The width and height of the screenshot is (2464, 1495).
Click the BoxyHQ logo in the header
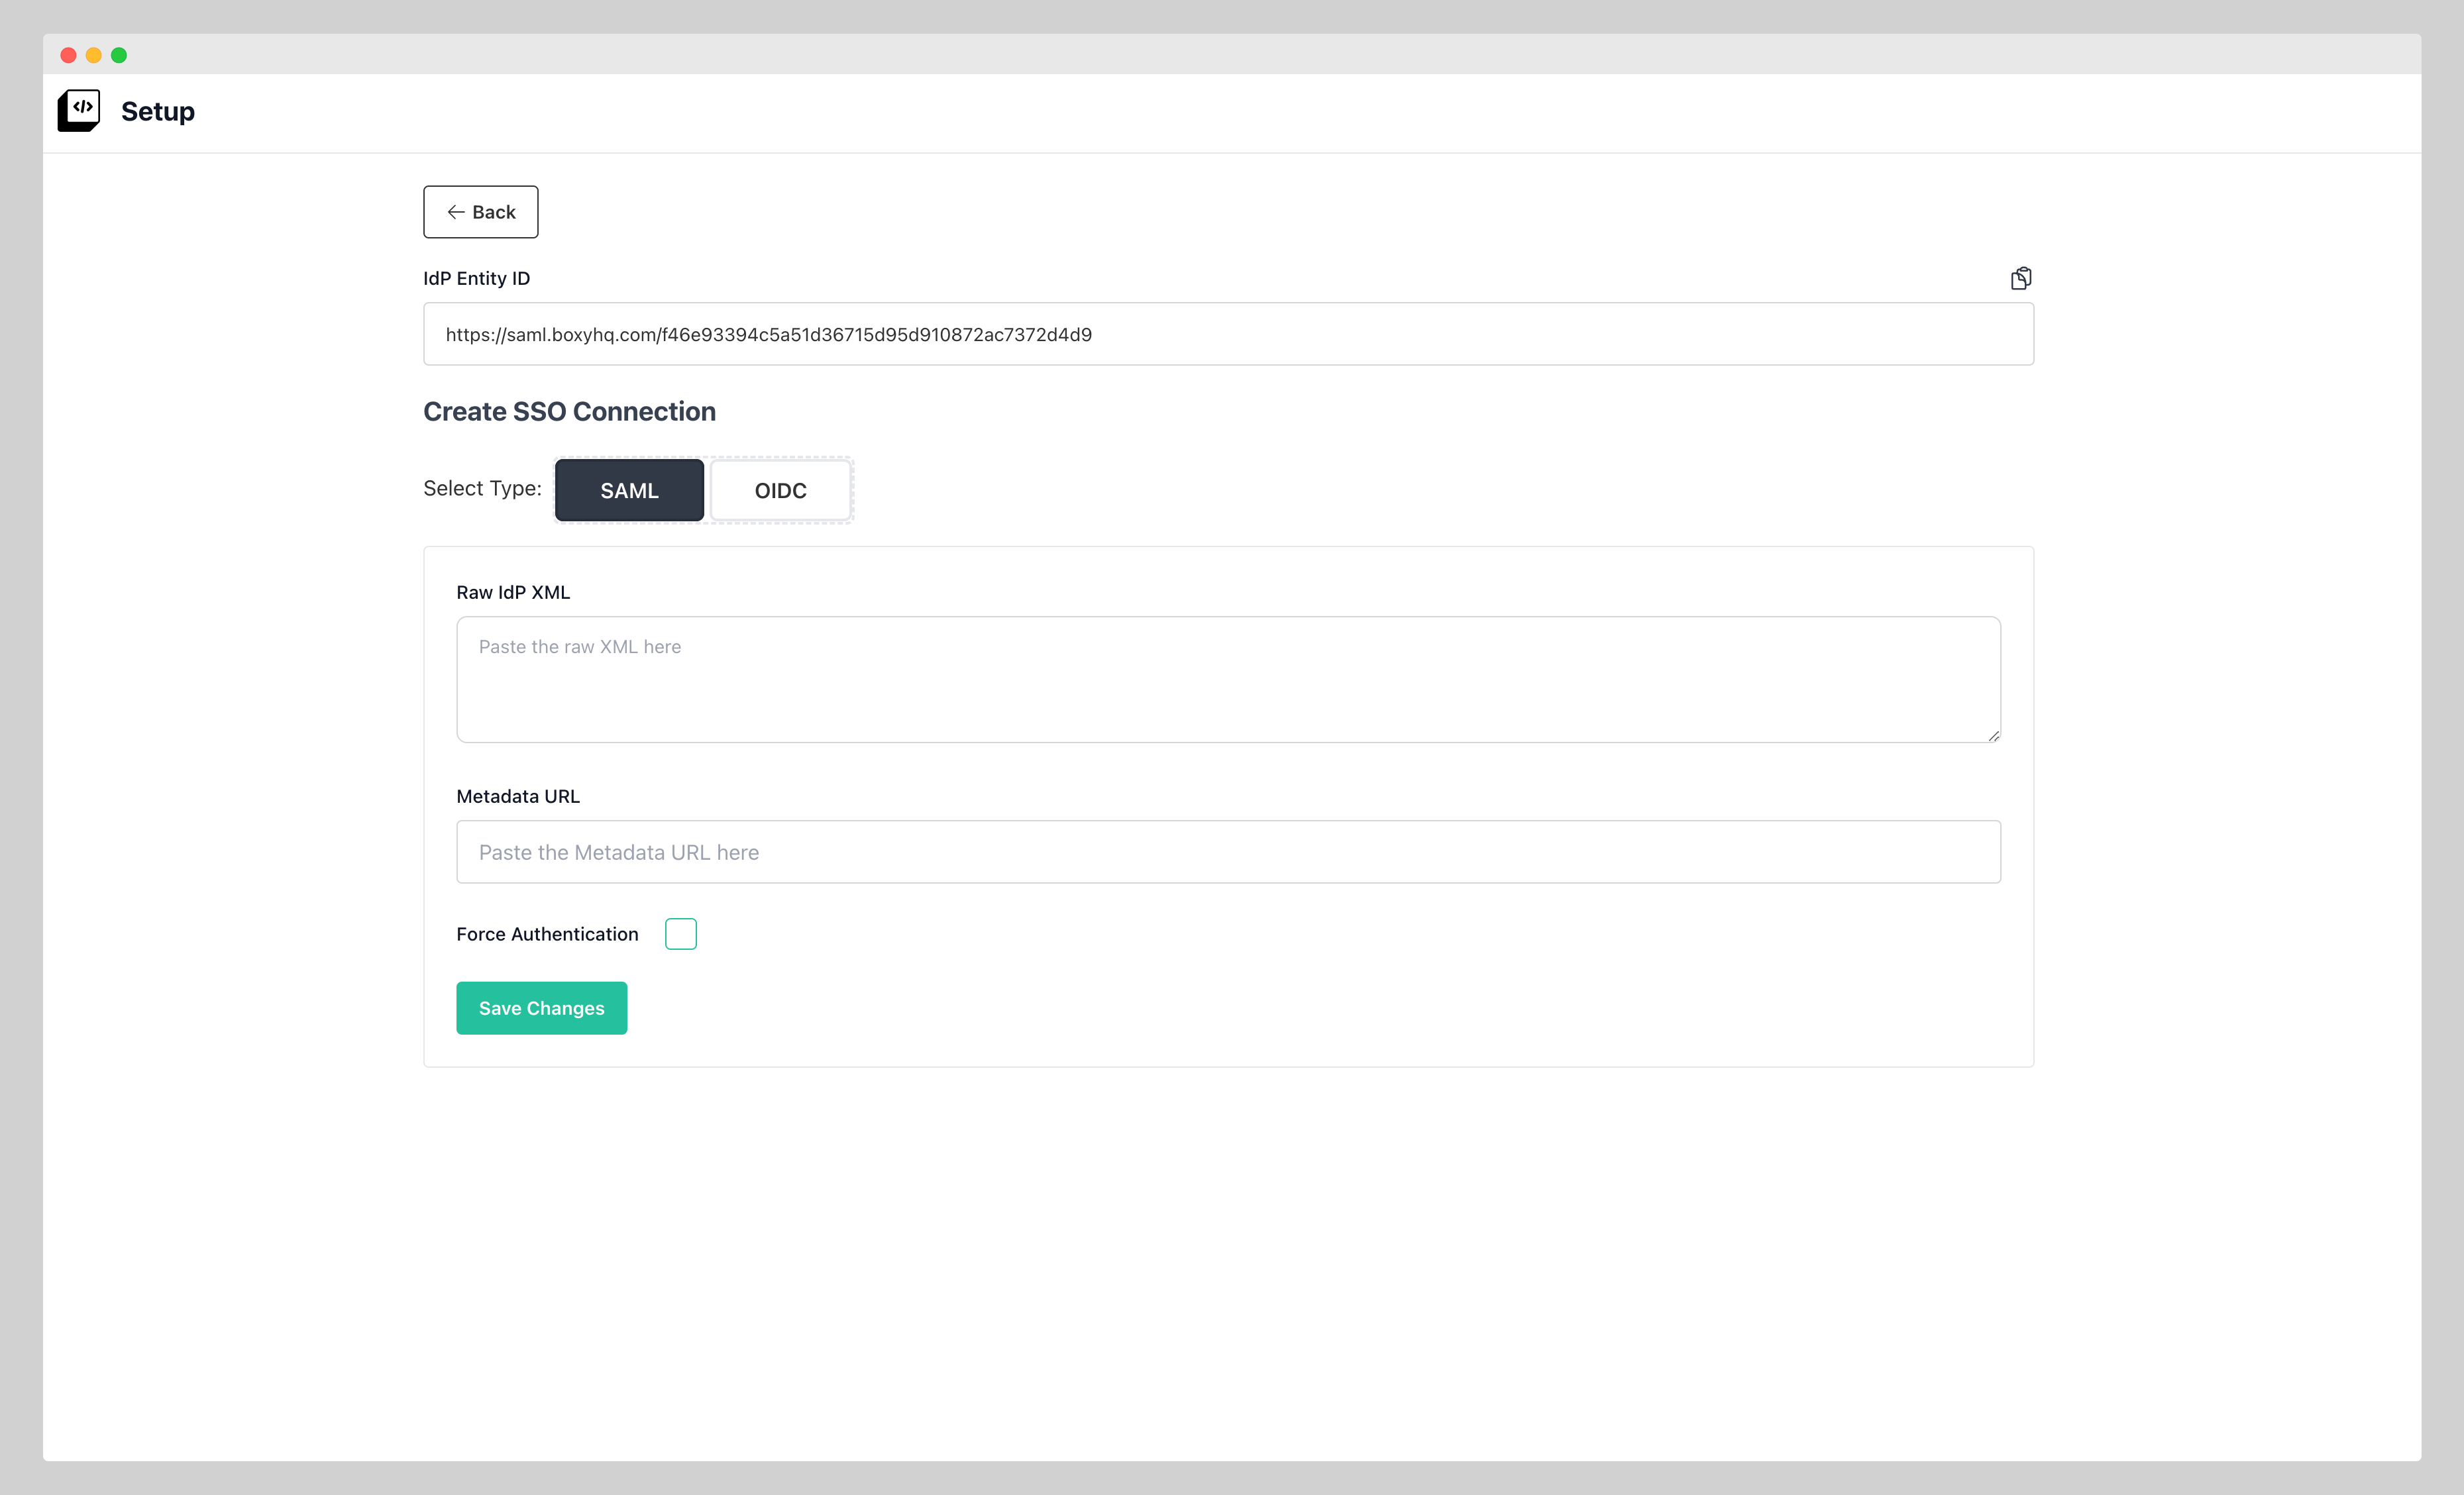(78, 110)
